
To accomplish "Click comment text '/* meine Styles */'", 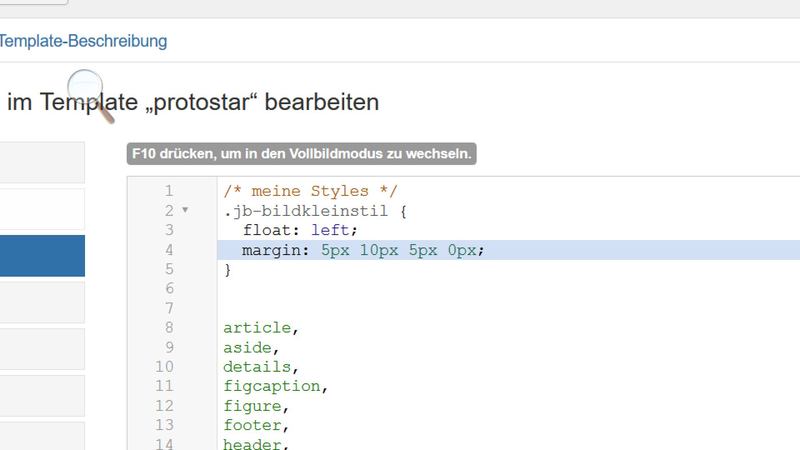I will [x=310, y=191].
